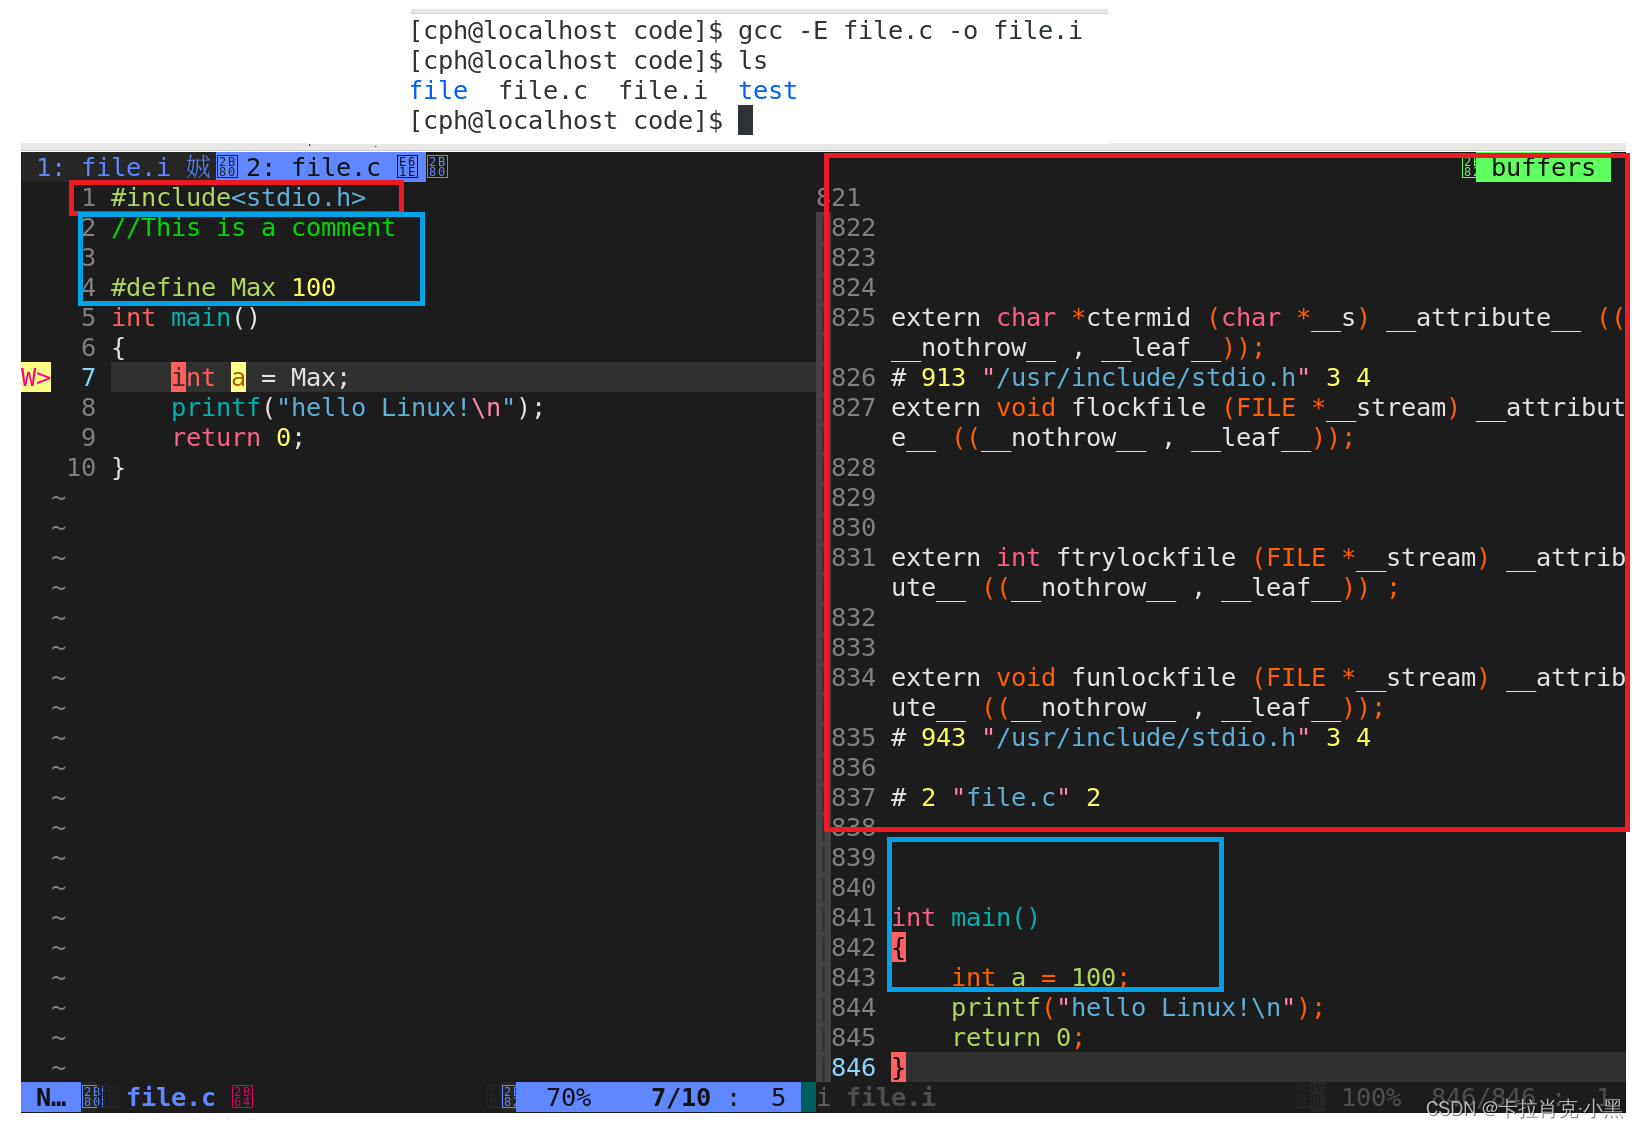Click the printf line 844 in file.i
The image size is (1639, 1128).
pos(1138,1008)
